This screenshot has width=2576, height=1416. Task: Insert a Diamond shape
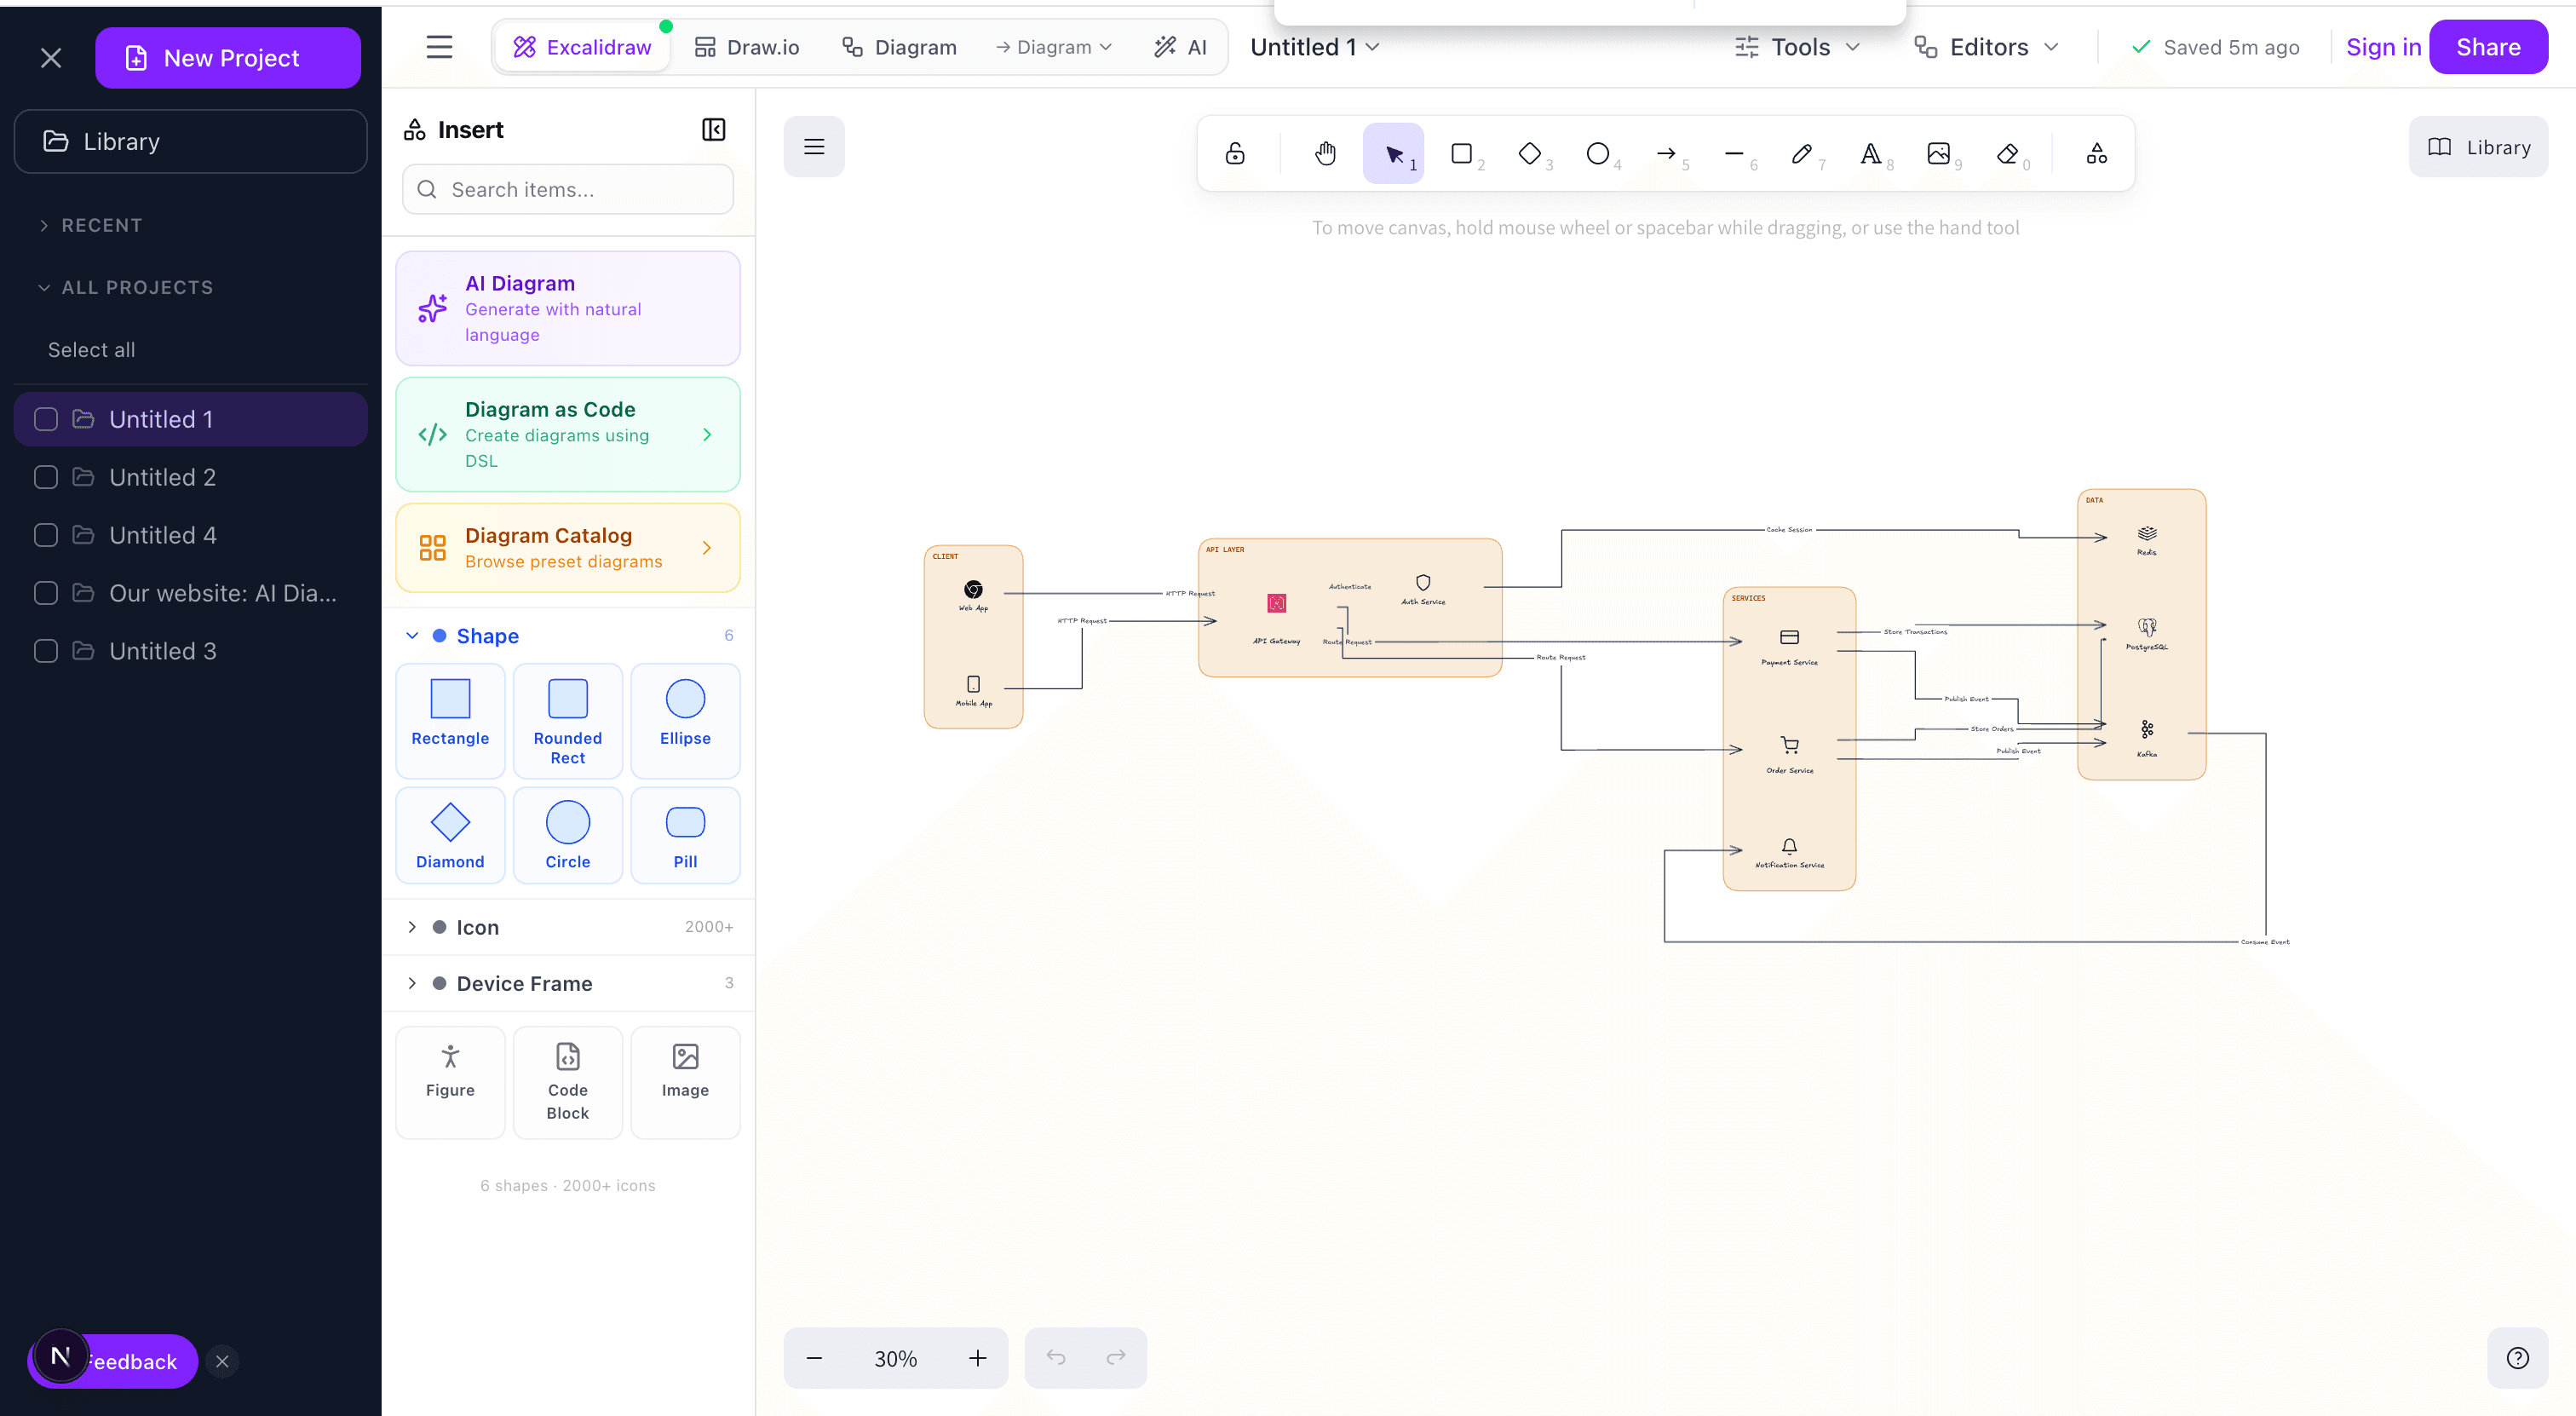click(450, 835)
